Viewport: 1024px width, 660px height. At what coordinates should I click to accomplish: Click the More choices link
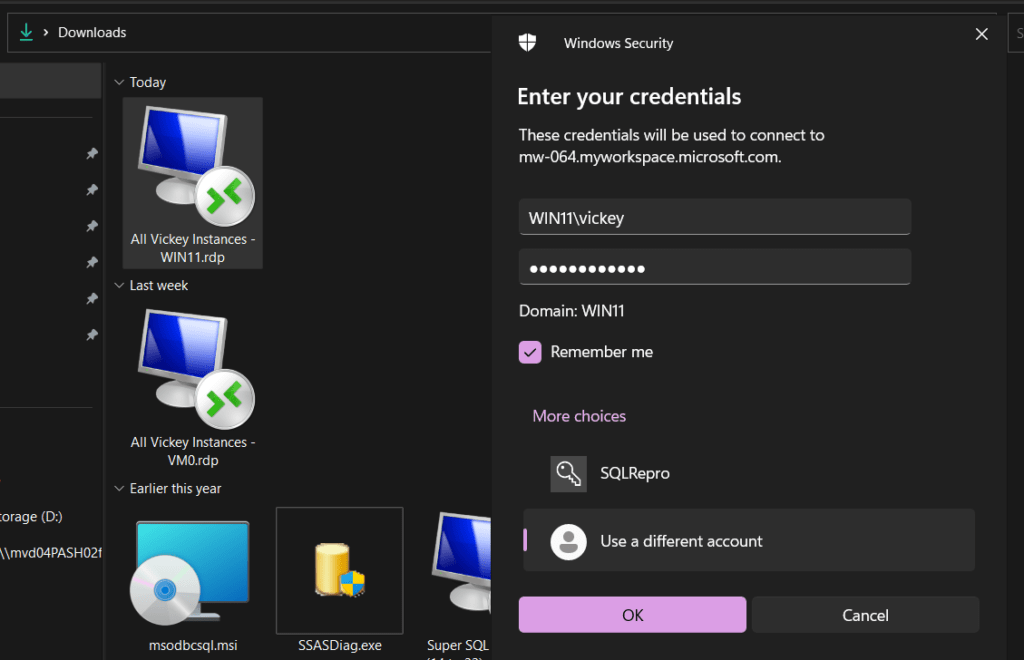point(579,416)
